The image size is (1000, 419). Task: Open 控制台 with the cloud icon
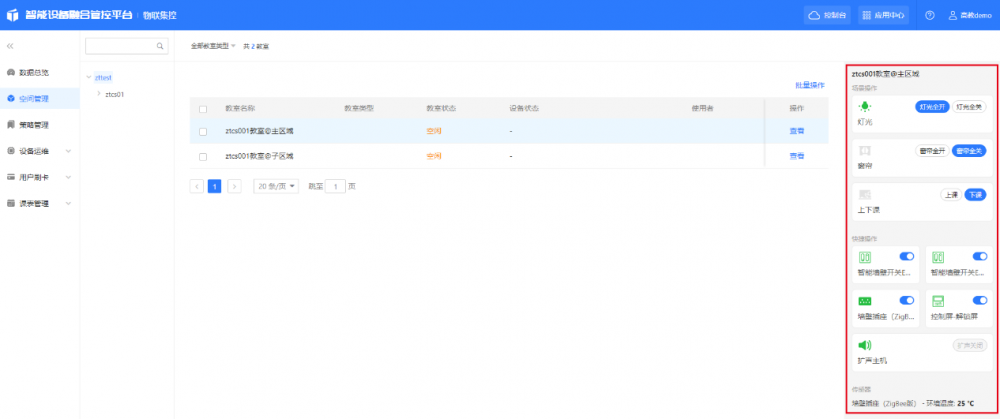(x=827, y=15)
